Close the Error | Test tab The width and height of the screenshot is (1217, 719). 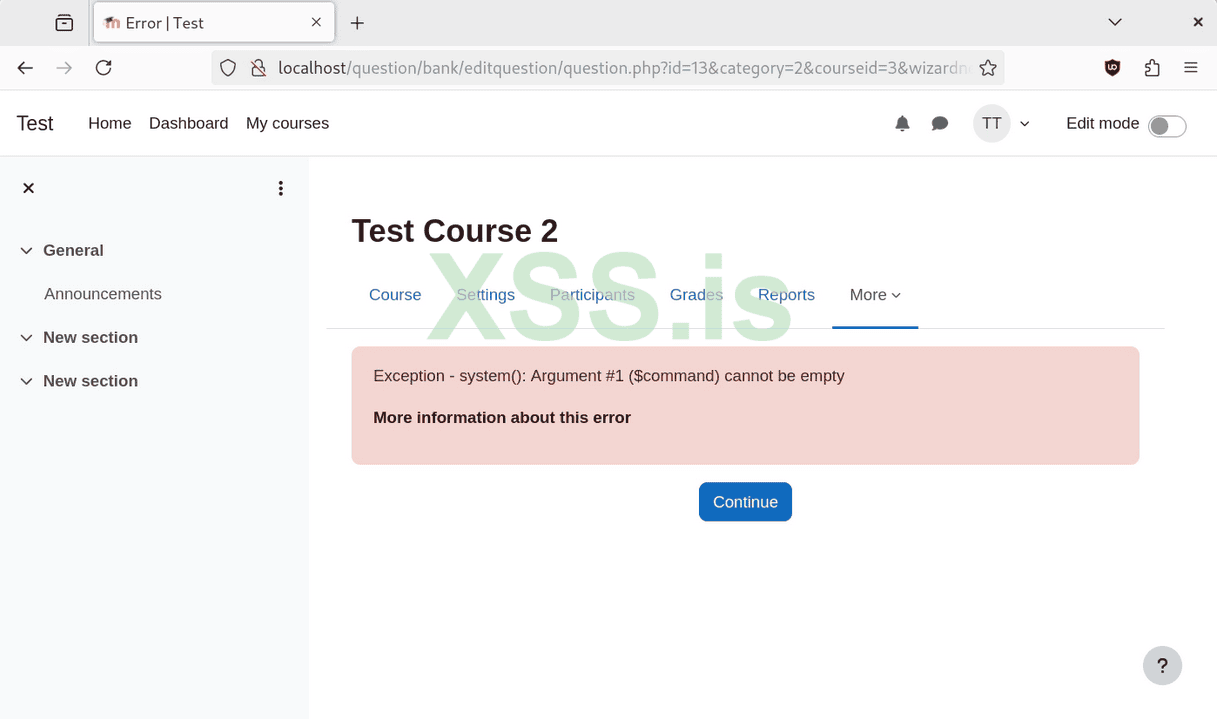[x=316, y=22]
